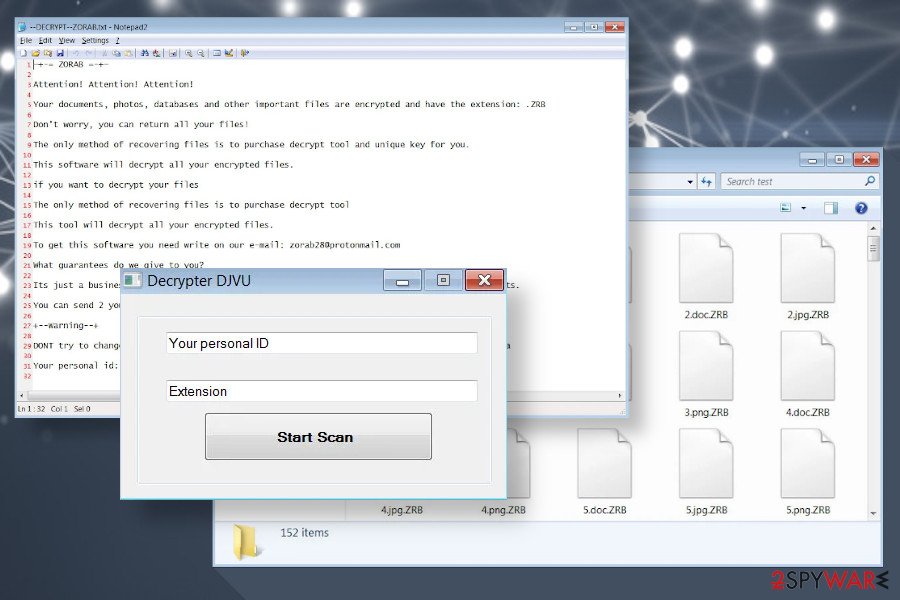Click the Decrypter DJVU title bar app icon
The width and height of the screenshot is (900, 600).
(x=133, y=281)
